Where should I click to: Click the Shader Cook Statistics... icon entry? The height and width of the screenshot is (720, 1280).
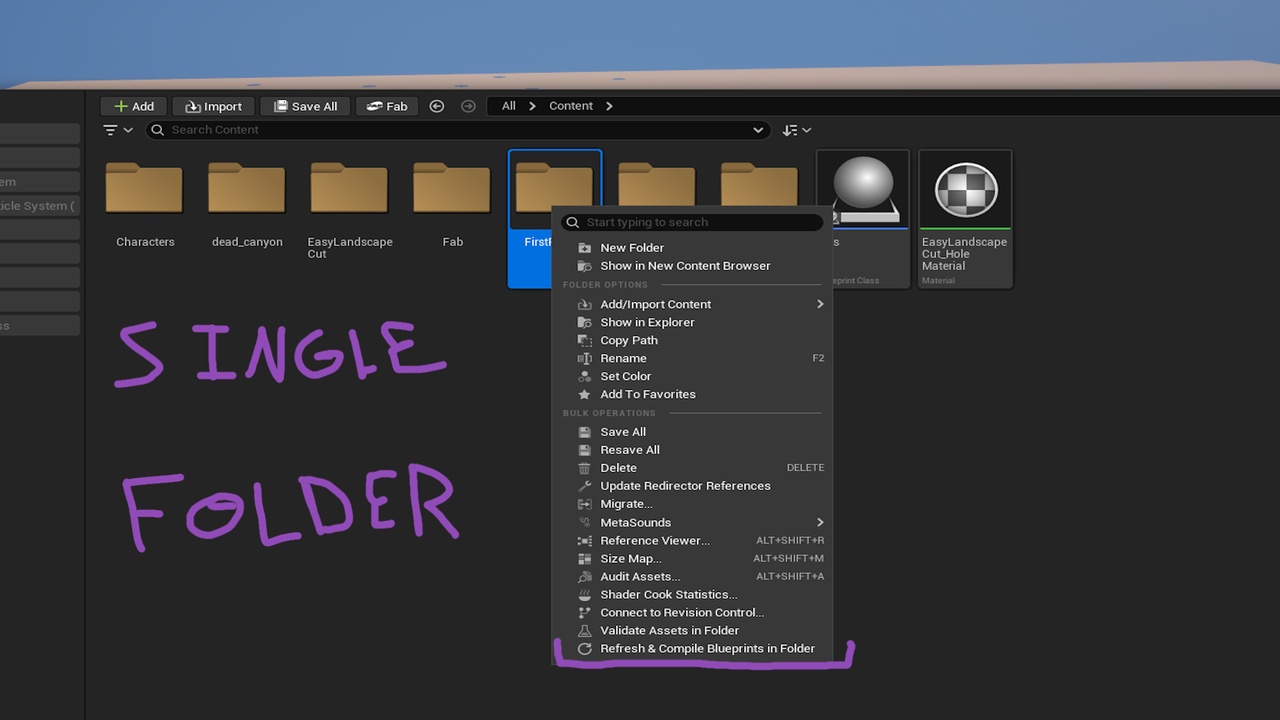(x=692, y=595)
